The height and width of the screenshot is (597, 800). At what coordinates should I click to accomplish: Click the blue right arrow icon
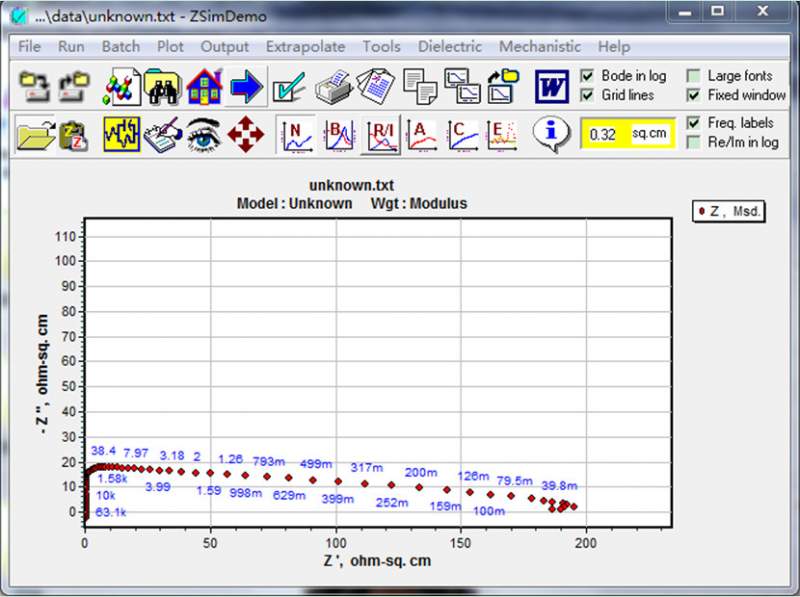246,86
